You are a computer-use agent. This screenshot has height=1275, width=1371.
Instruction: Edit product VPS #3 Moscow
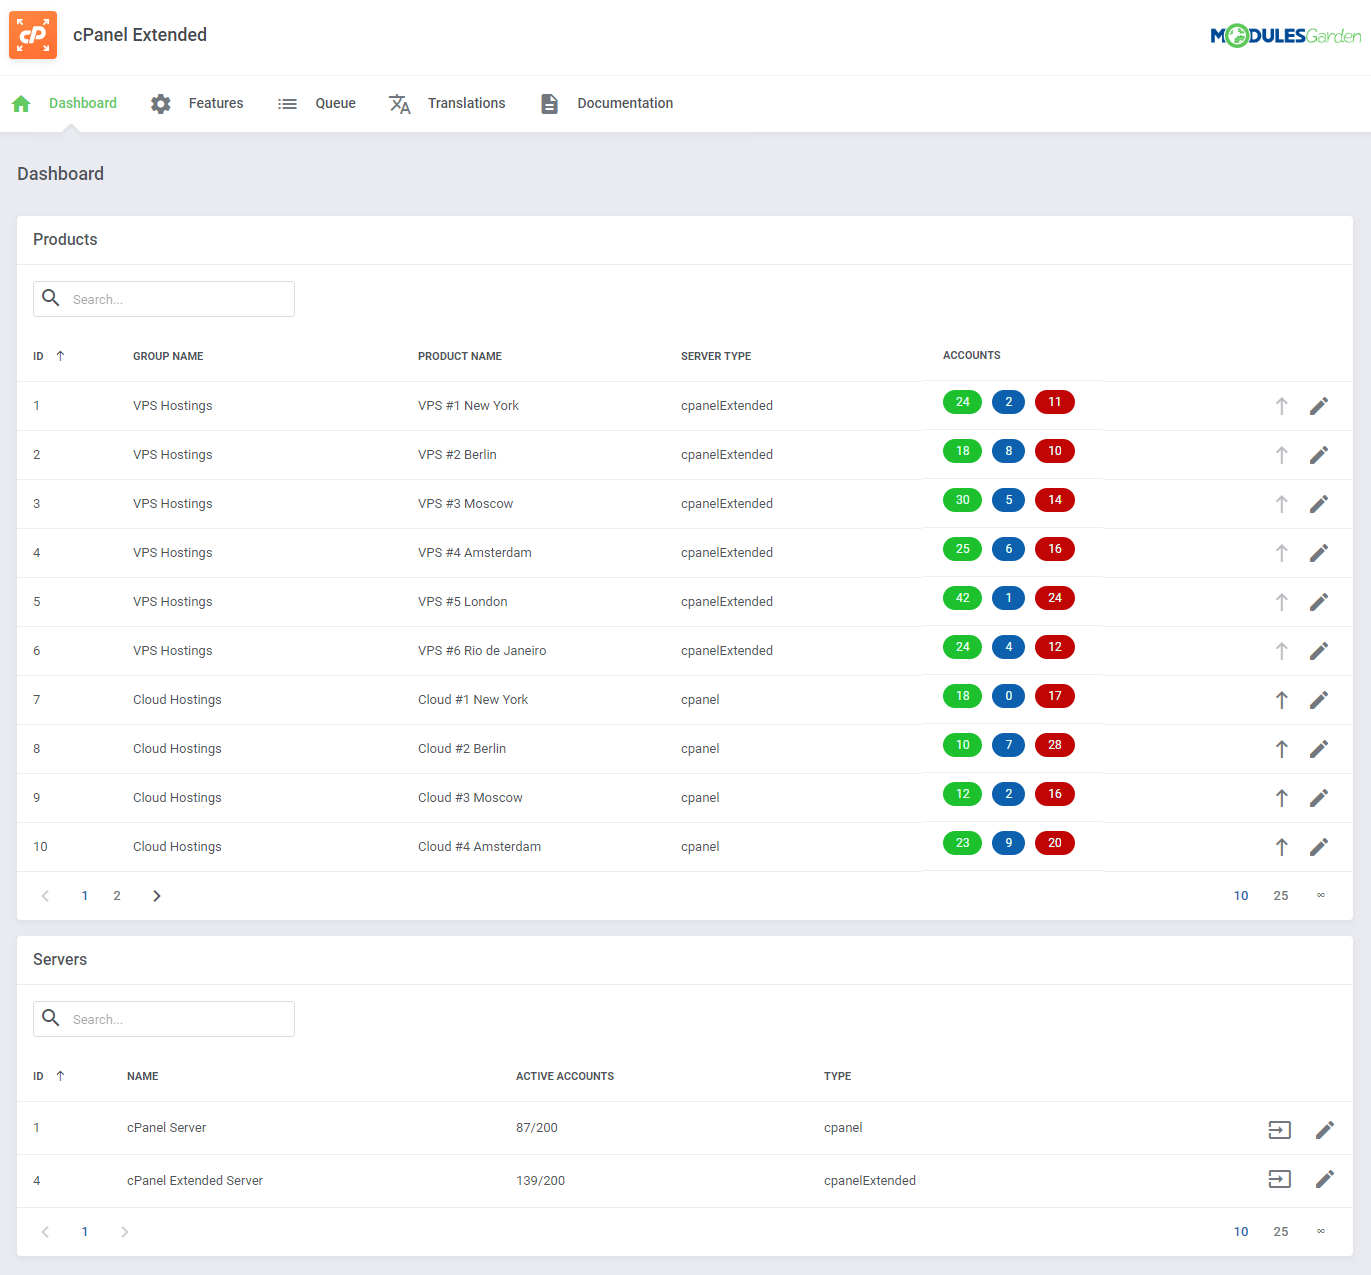[1319, 504]
